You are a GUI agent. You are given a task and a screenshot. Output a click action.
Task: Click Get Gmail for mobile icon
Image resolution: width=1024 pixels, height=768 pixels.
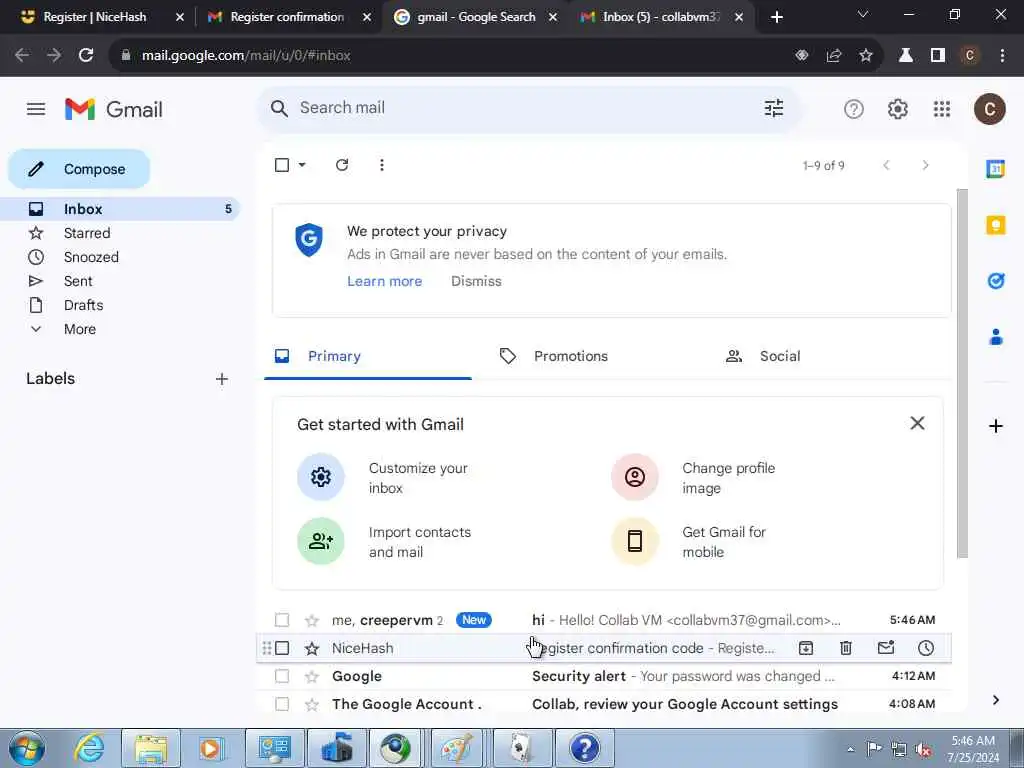click(635, 541)
